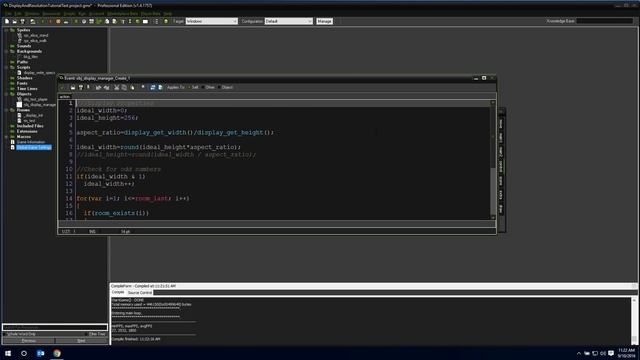
Task: Click the resource search field above Whole Word Only
Action: coord(55,327)
